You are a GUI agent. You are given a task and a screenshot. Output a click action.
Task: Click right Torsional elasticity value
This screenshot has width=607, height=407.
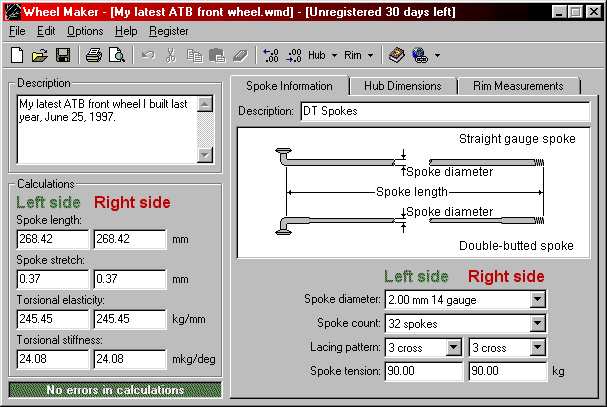[130, 319]
